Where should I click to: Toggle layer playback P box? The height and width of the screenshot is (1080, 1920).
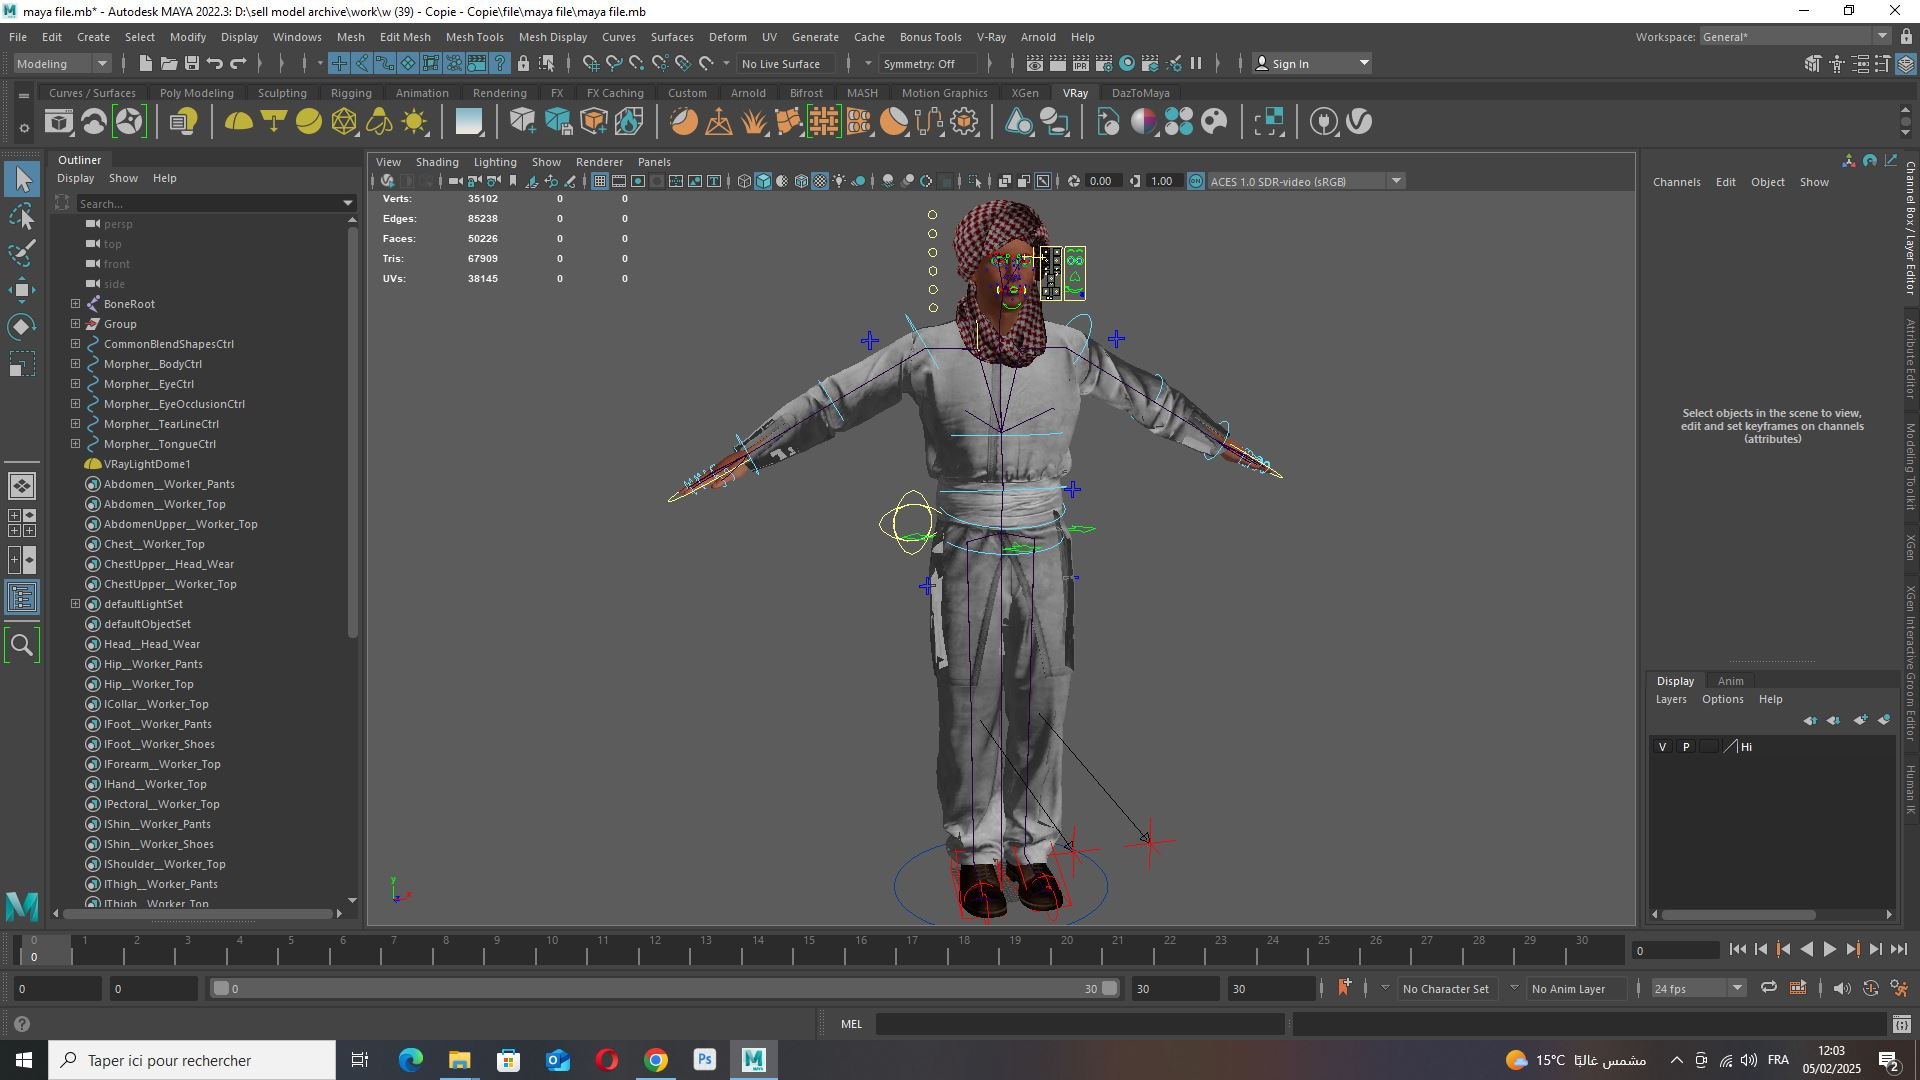(x=1686, y=747)
